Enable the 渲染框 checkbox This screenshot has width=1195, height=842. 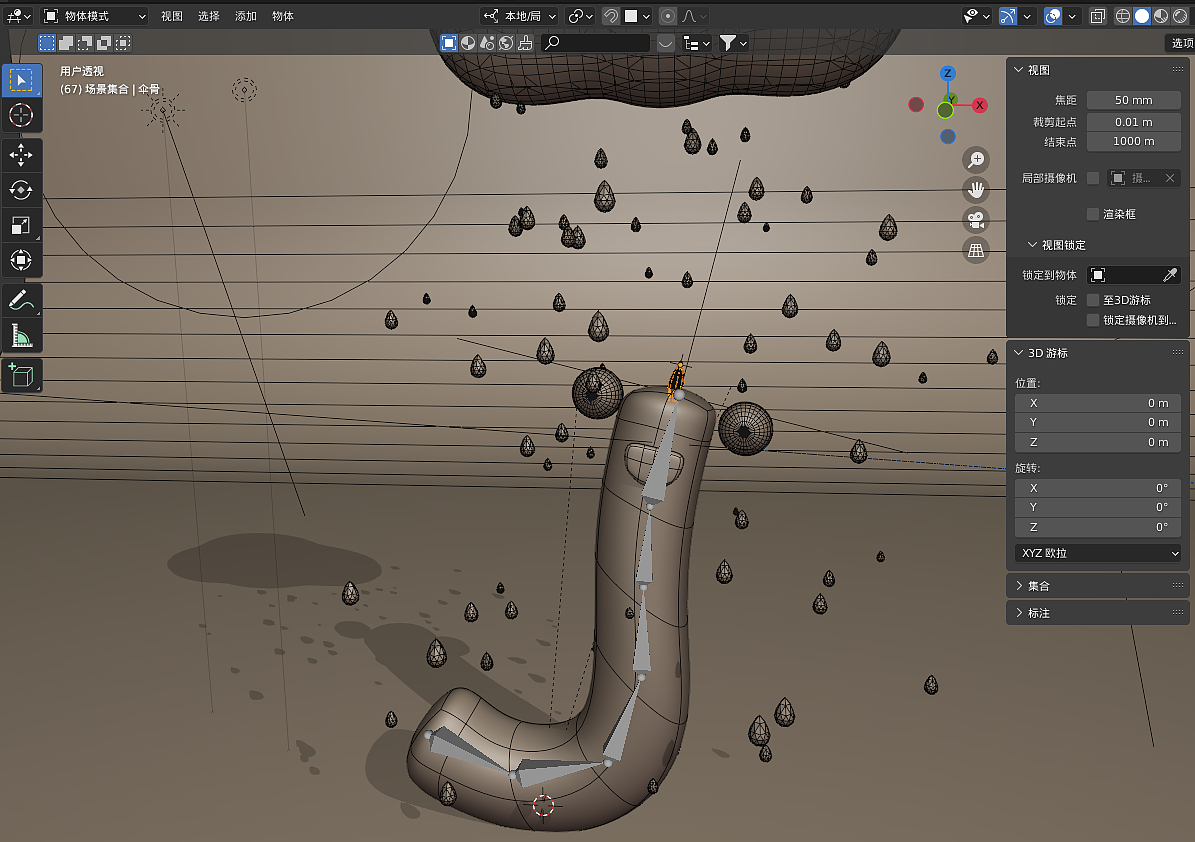tap(1093, 214)
